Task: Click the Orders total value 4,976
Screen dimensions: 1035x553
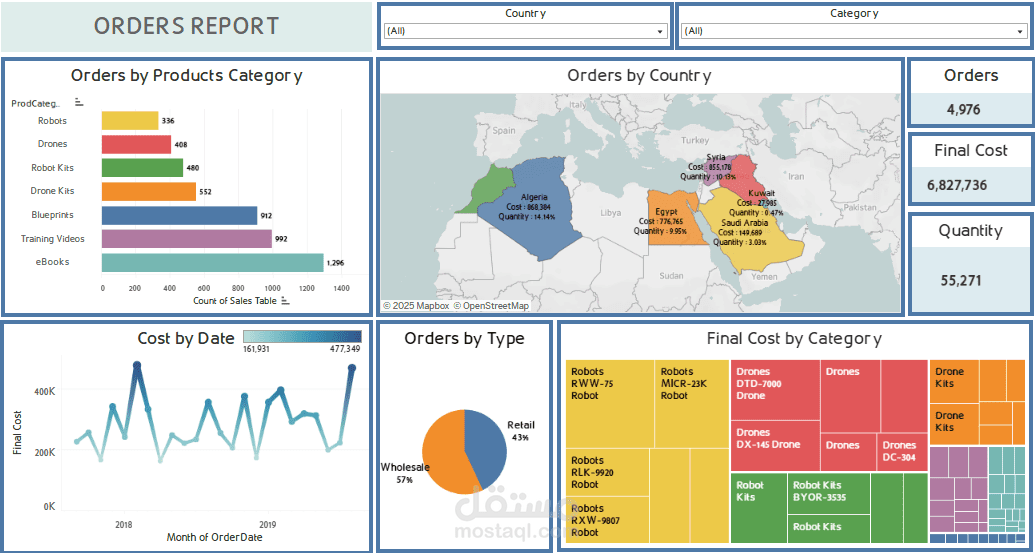Action: 963,110
